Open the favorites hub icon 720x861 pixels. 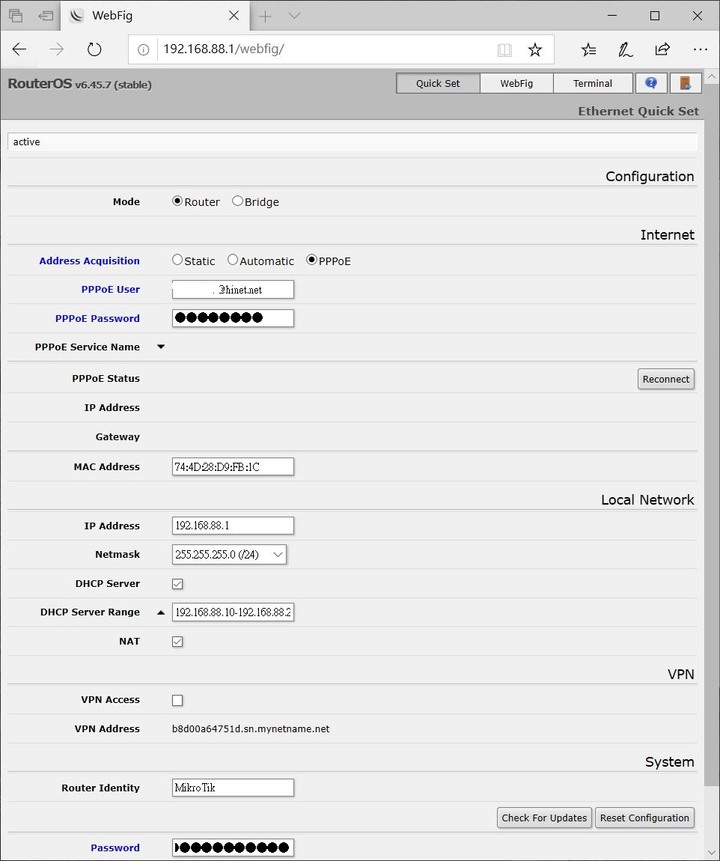coord(589,50)
